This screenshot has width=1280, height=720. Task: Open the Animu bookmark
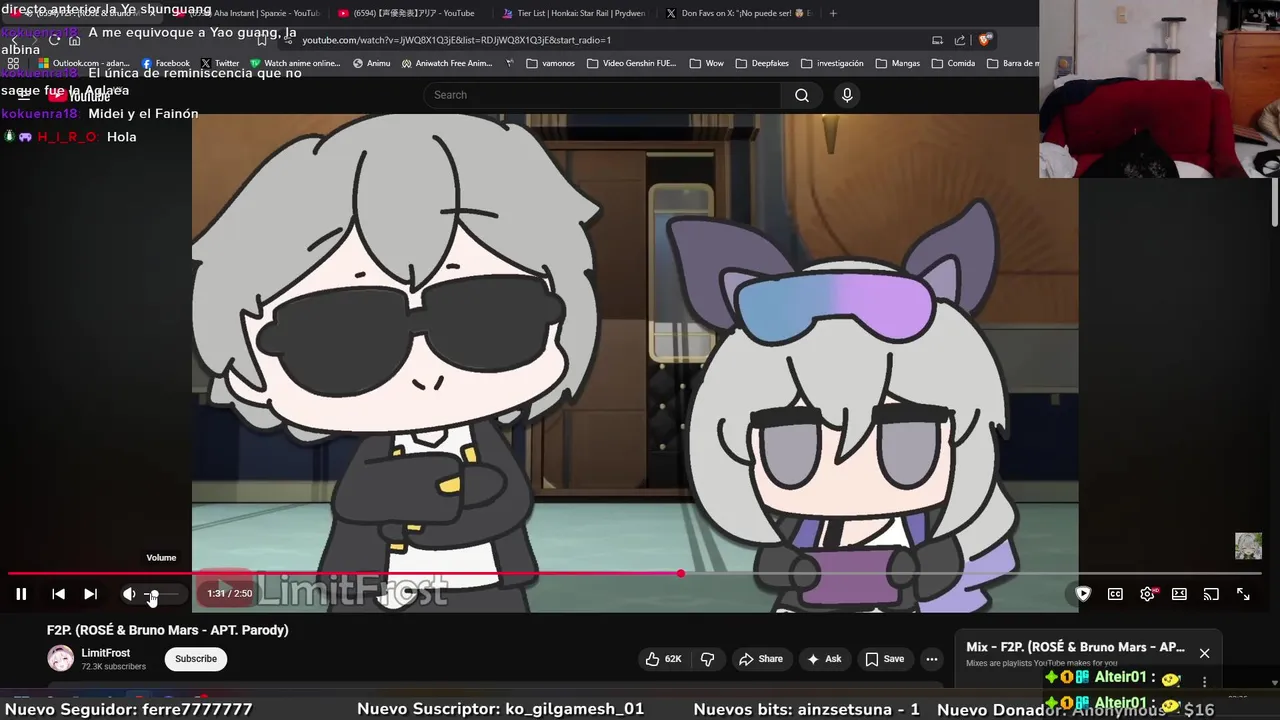point(371,63)
